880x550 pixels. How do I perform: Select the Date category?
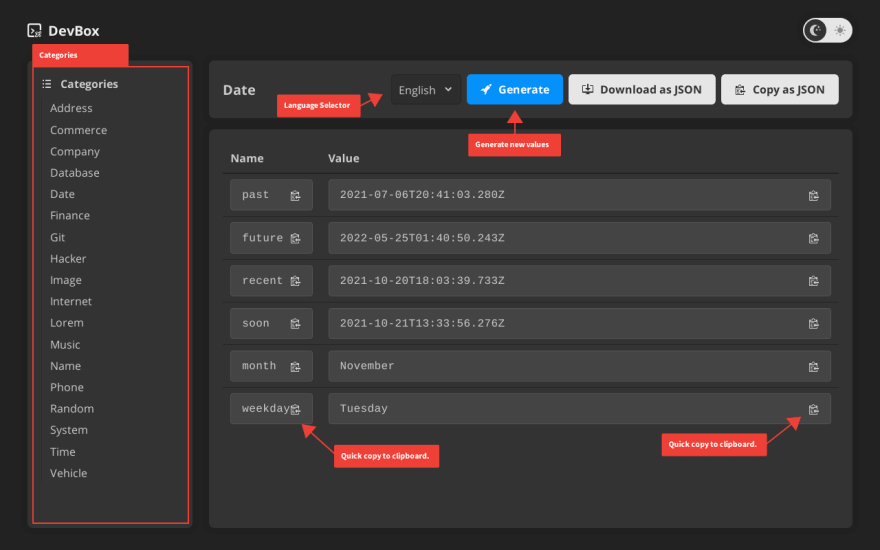point(62,194)
